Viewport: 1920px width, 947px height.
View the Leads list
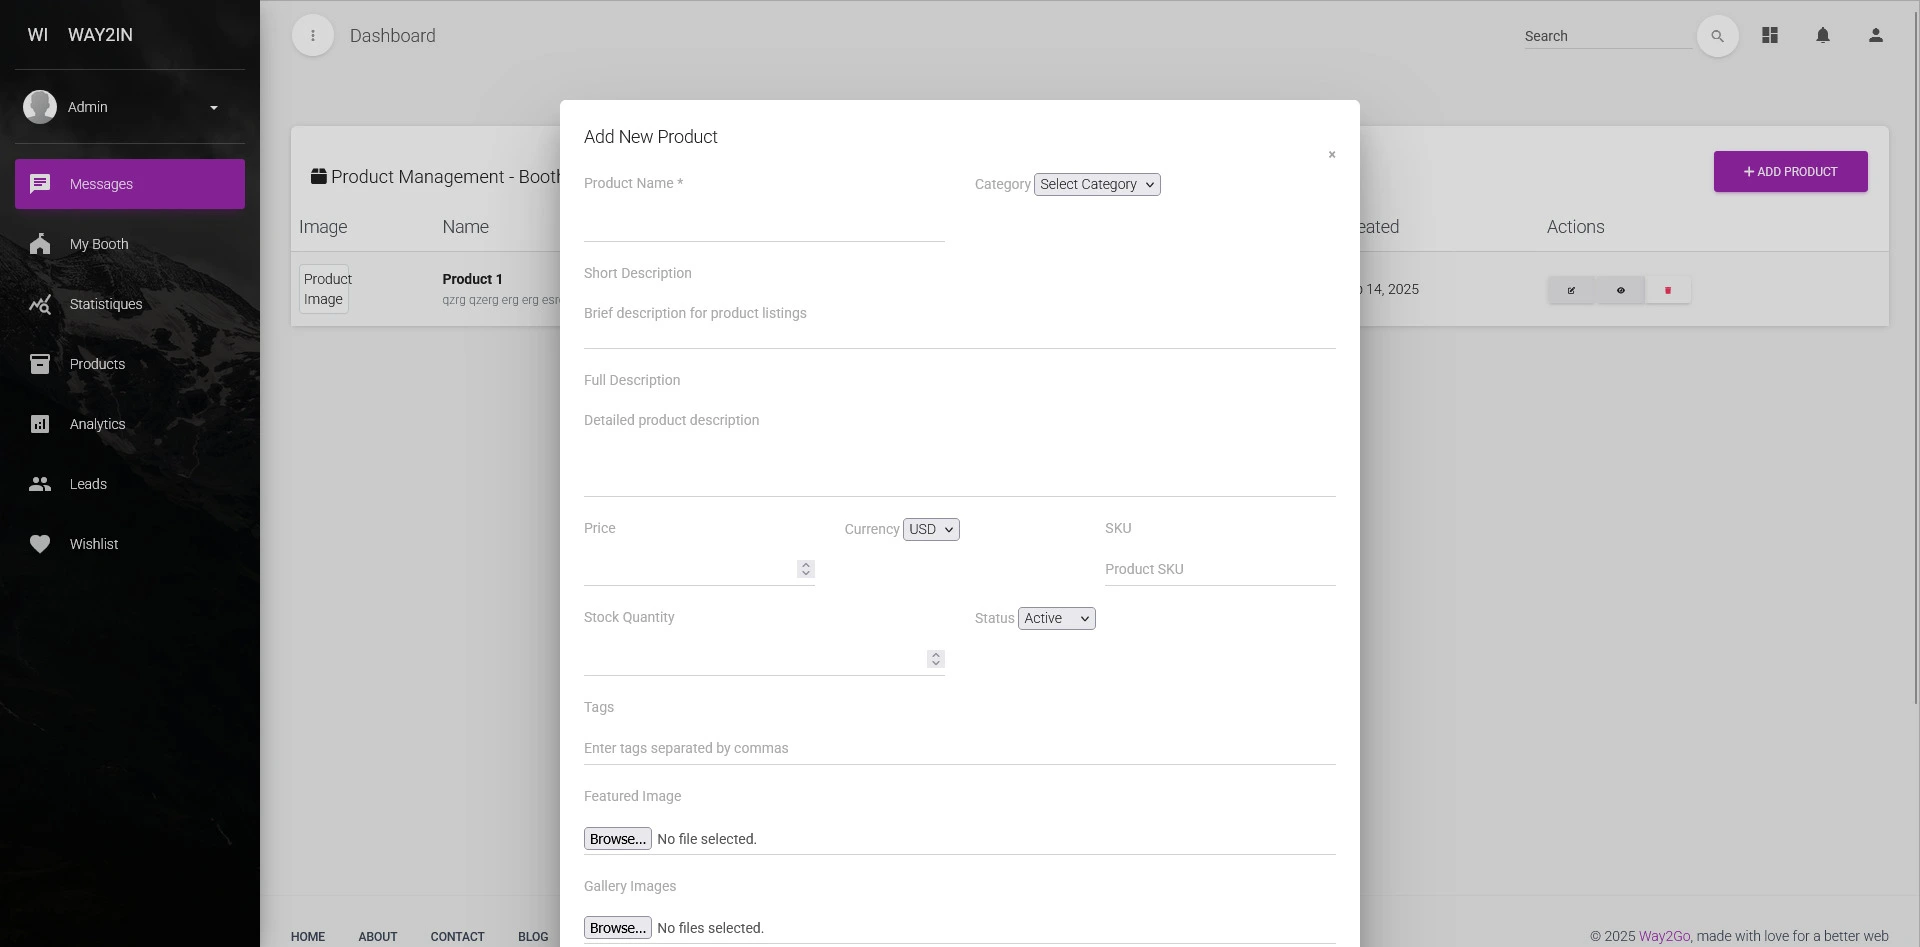pos(87,484)
